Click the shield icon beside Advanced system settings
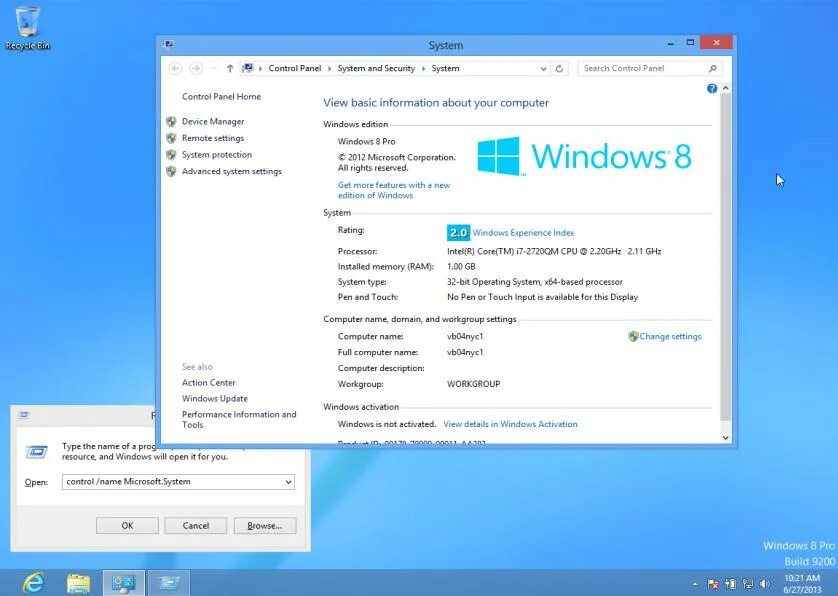Screen dimensions: 838x596 coord(172,172)
